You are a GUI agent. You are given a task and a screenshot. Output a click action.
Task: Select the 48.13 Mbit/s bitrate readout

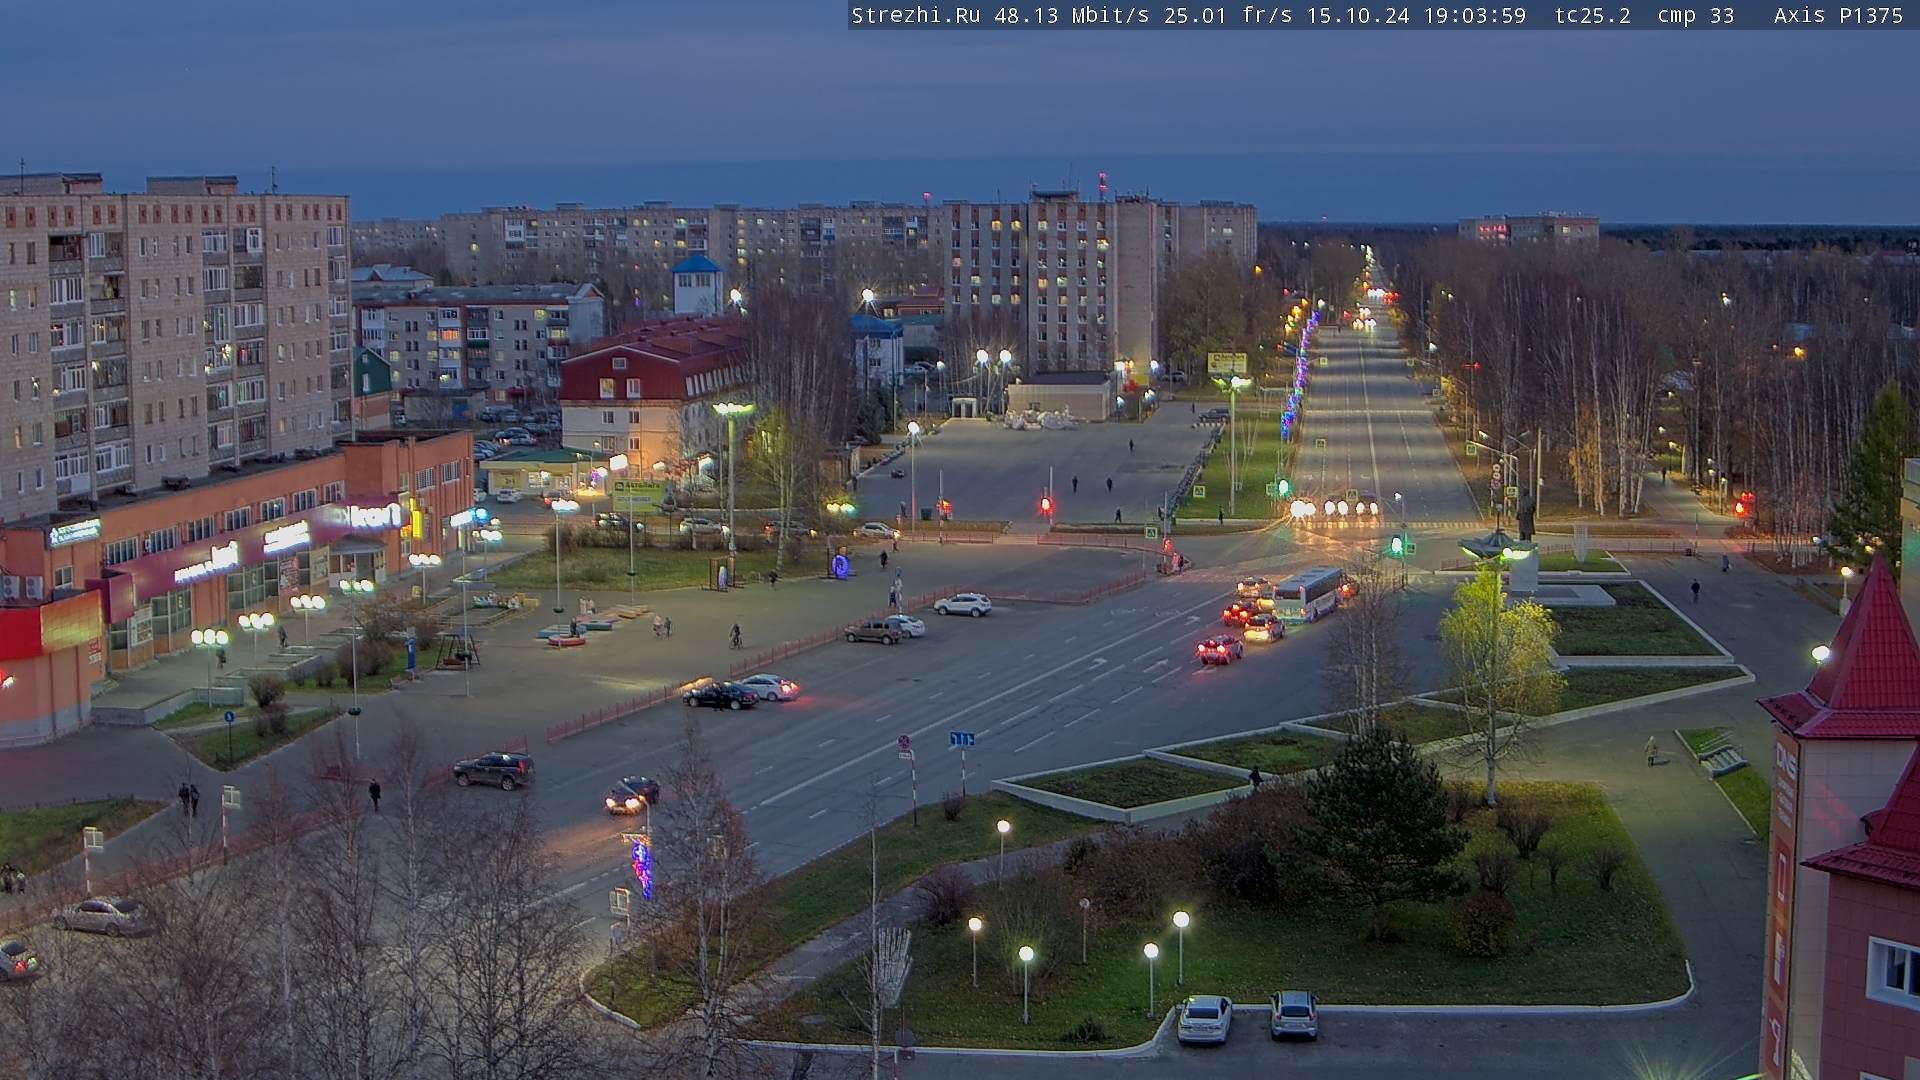pos(1070,15)
